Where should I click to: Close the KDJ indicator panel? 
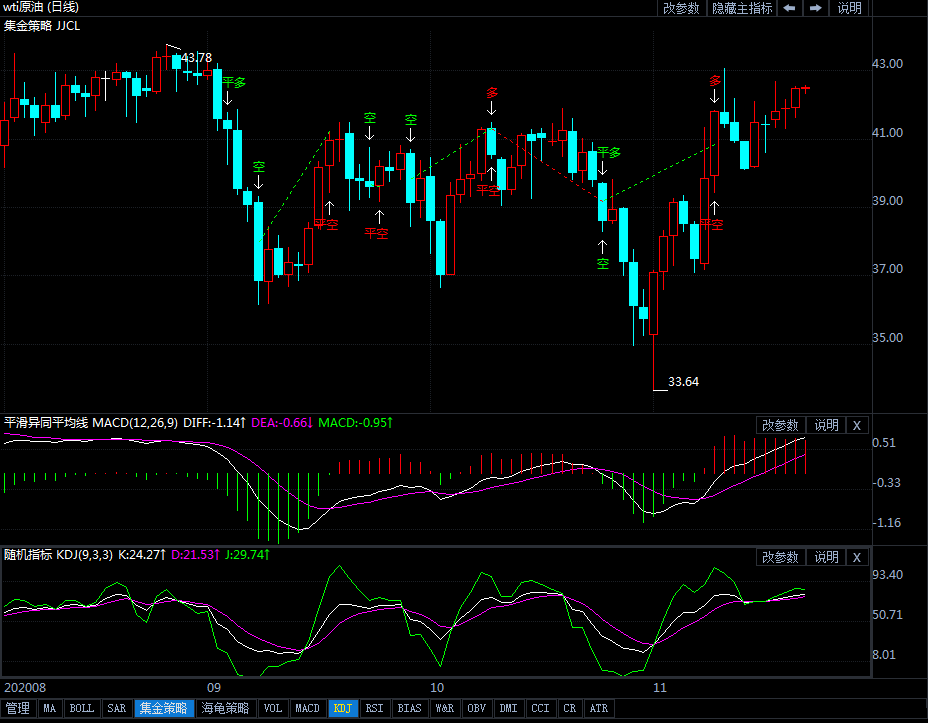click(x=856, y=557)
